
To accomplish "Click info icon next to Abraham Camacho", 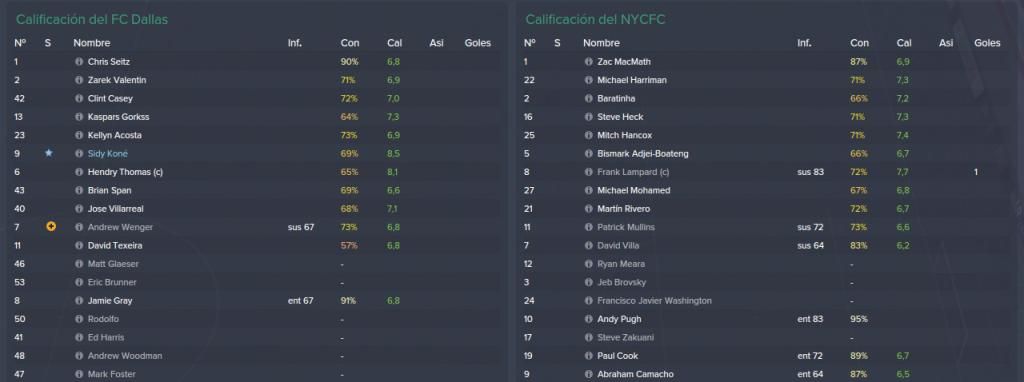I will tap(588, 375).
